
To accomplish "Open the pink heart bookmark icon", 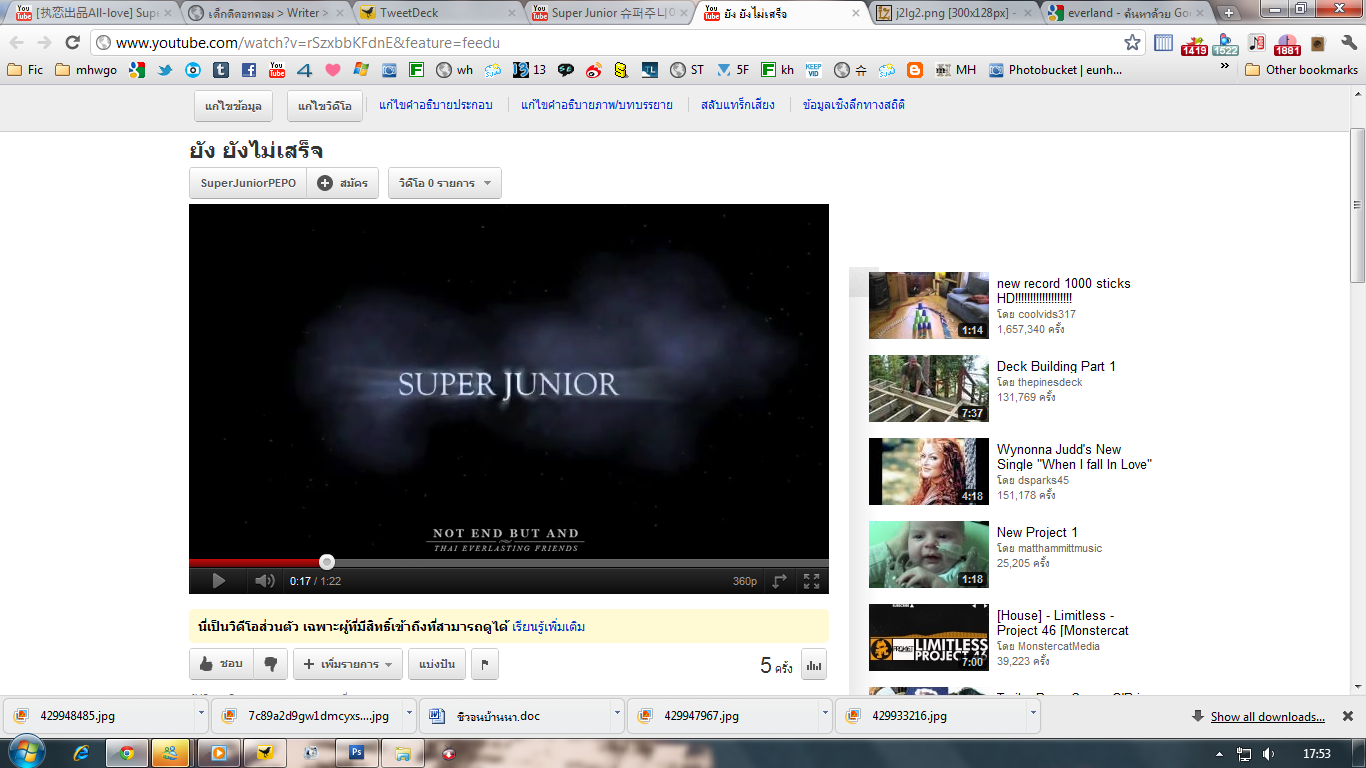I will click(x=333, y=70).
